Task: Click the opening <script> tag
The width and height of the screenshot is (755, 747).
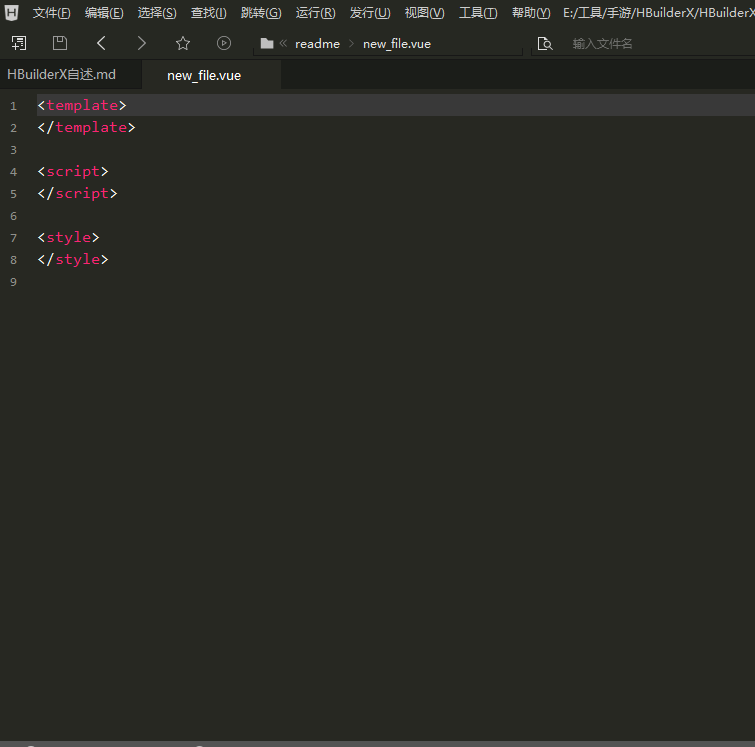Action: click(x=73, y=171)
